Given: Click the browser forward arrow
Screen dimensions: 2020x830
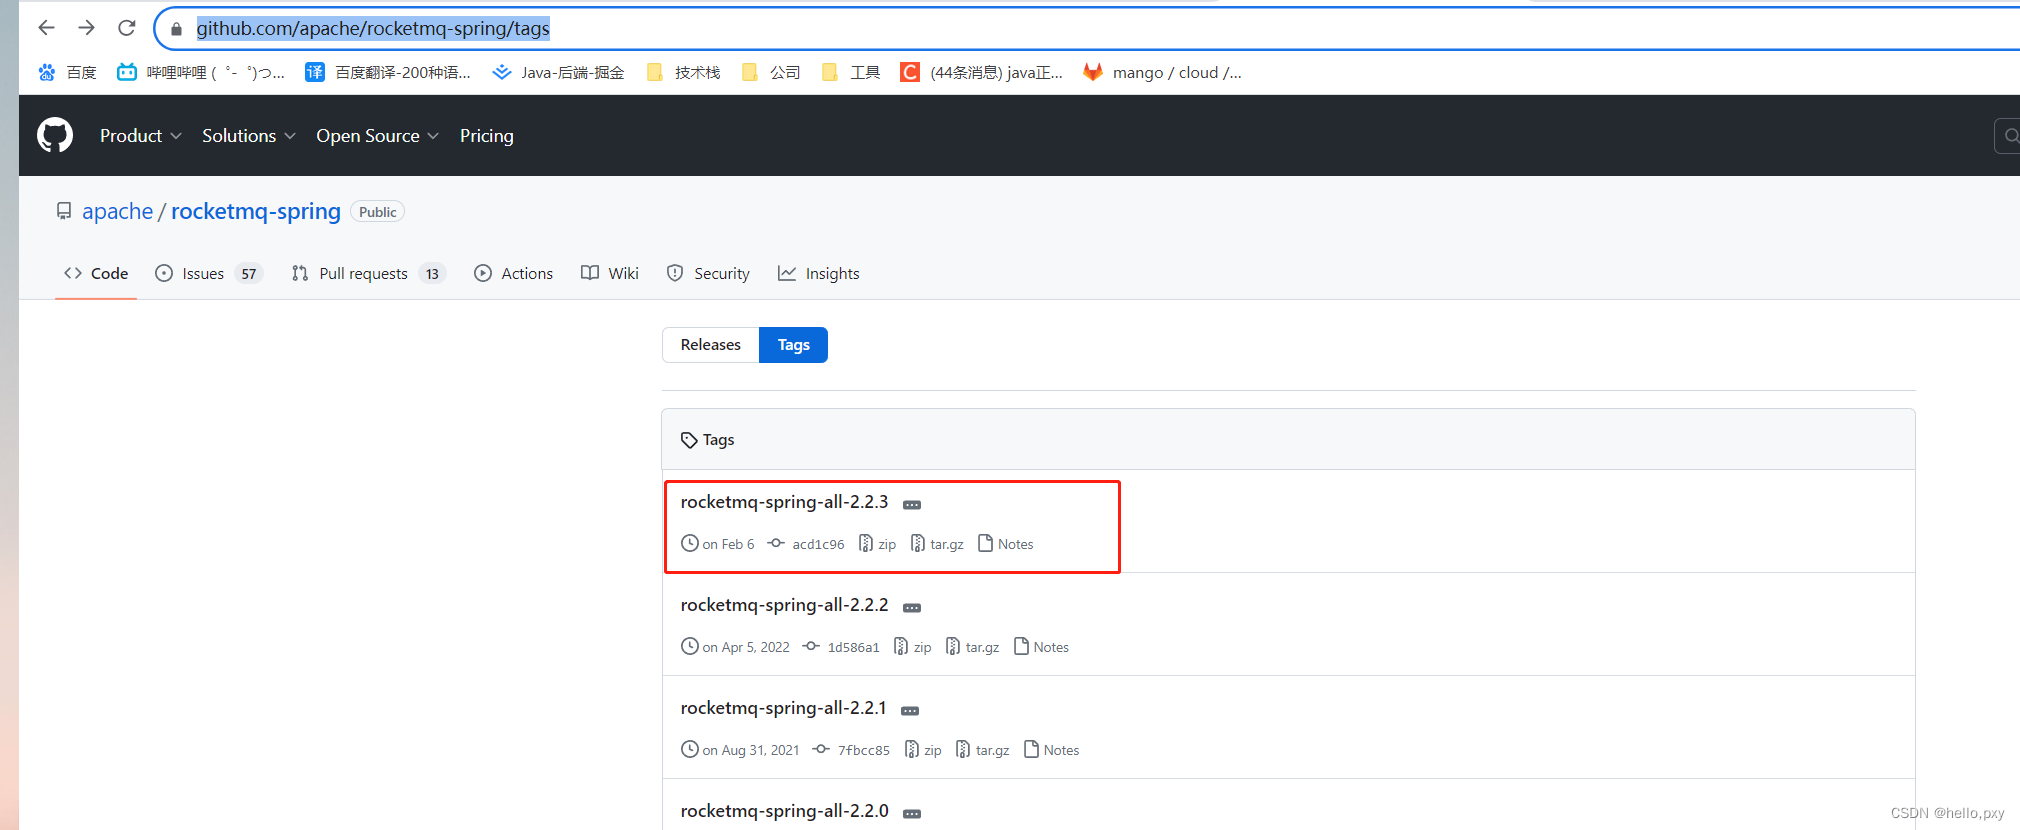Looking at the screenshot, I should click(87, 28).
